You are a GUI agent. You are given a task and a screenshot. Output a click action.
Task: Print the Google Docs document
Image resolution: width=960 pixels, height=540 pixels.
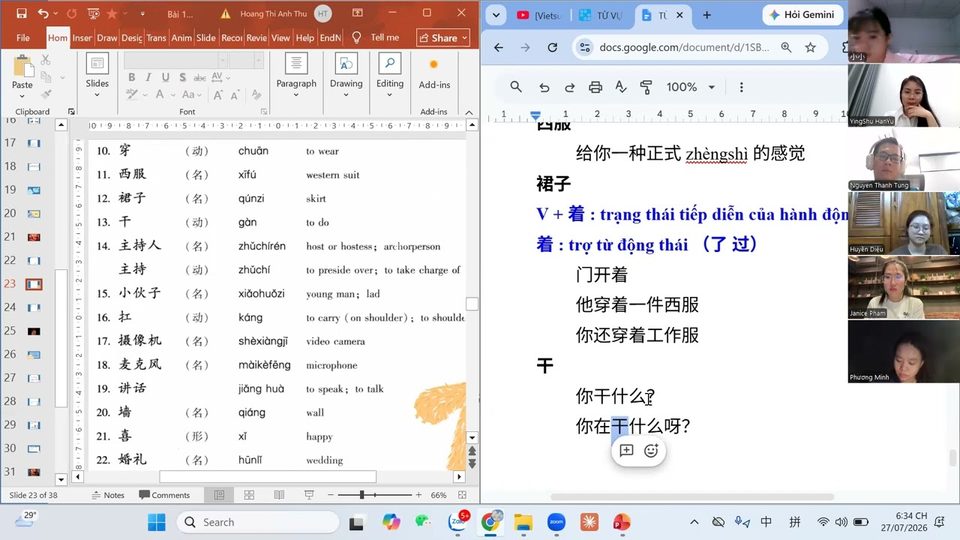595,87
